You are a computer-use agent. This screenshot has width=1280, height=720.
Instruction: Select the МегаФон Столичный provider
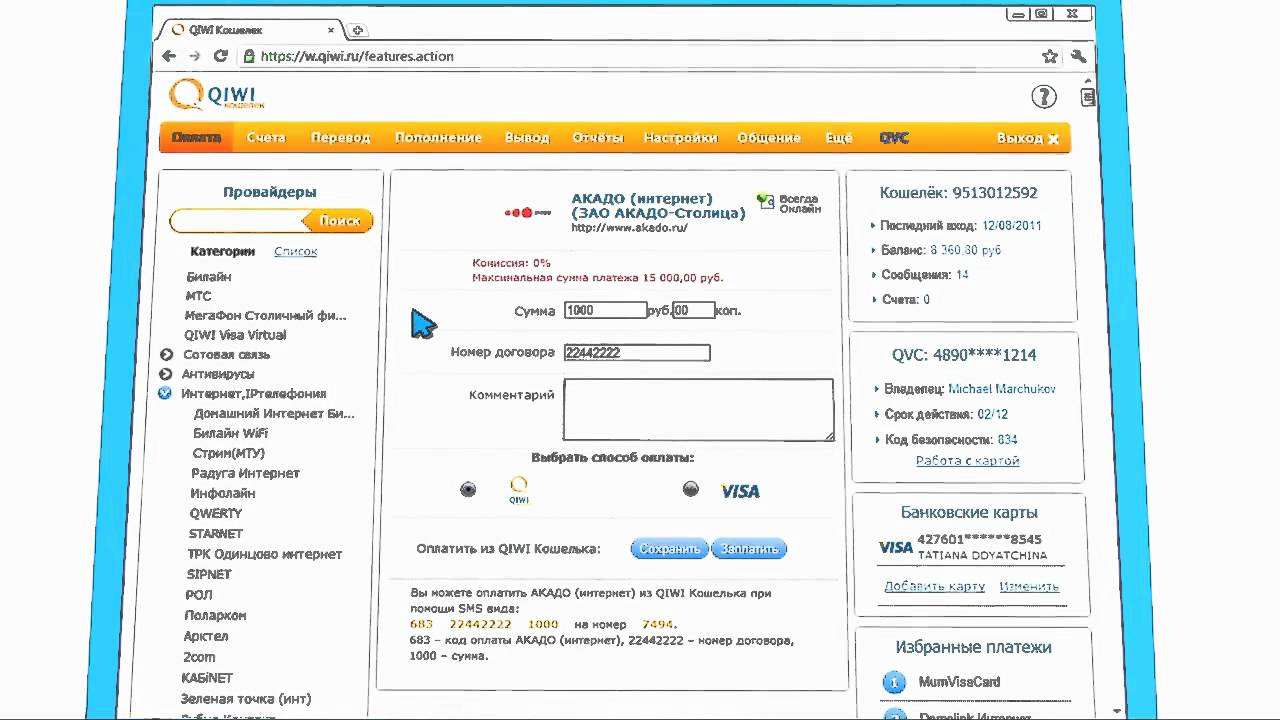tap(265, 316)
